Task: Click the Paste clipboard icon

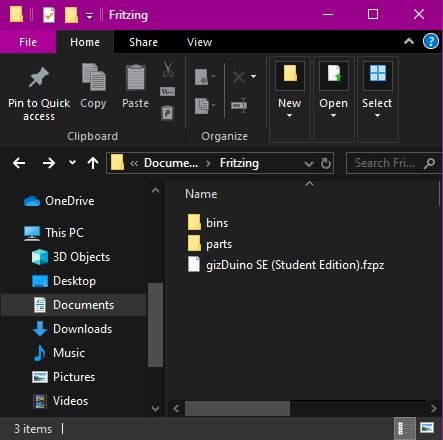Action: click(136, 77)
